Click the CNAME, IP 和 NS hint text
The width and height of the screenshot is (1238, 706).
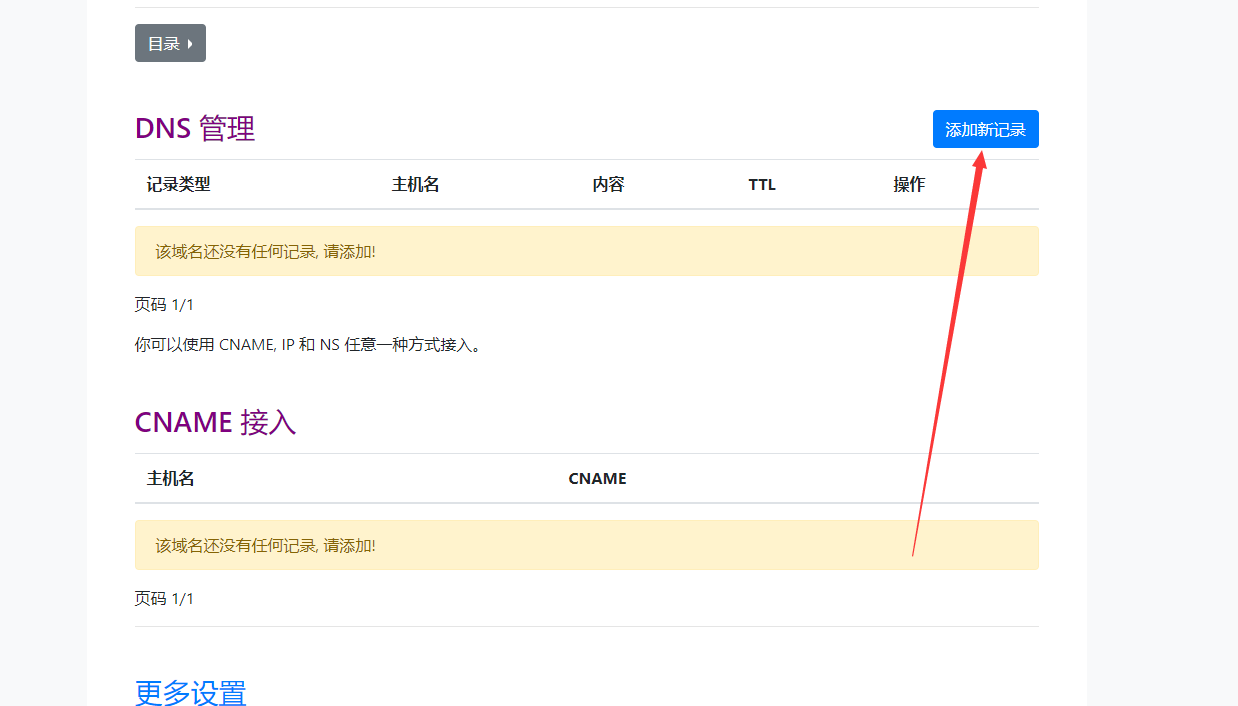click(308, 345)
